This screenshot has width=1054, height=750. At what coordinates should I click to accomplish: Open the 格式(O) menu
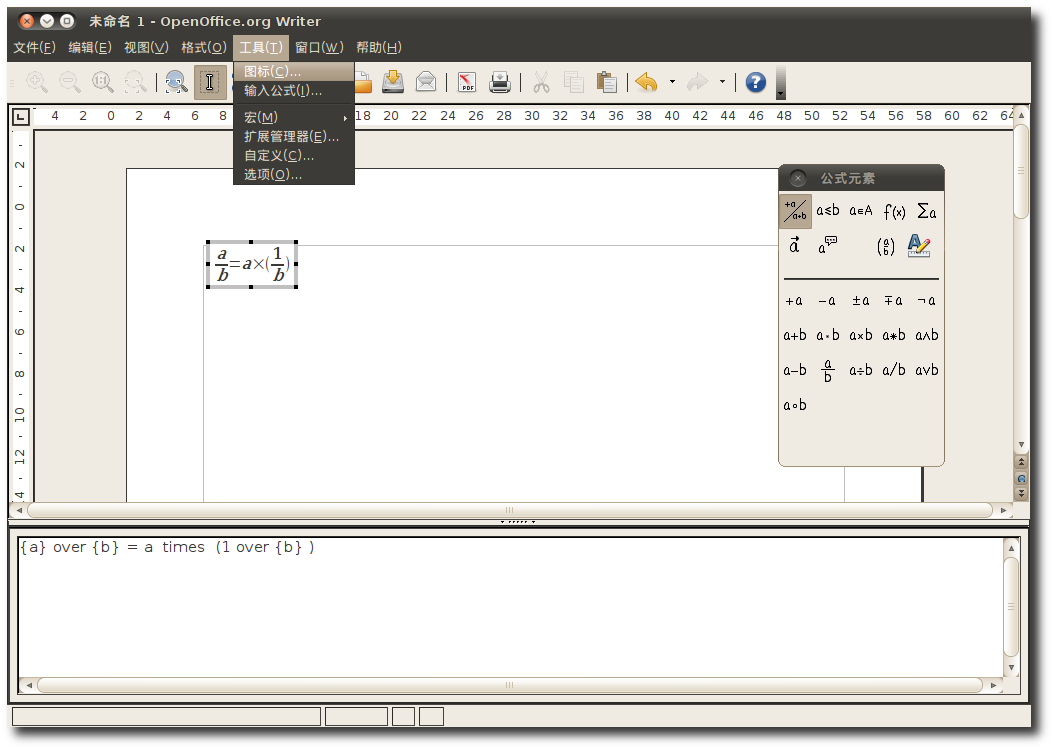pos(203,47)
